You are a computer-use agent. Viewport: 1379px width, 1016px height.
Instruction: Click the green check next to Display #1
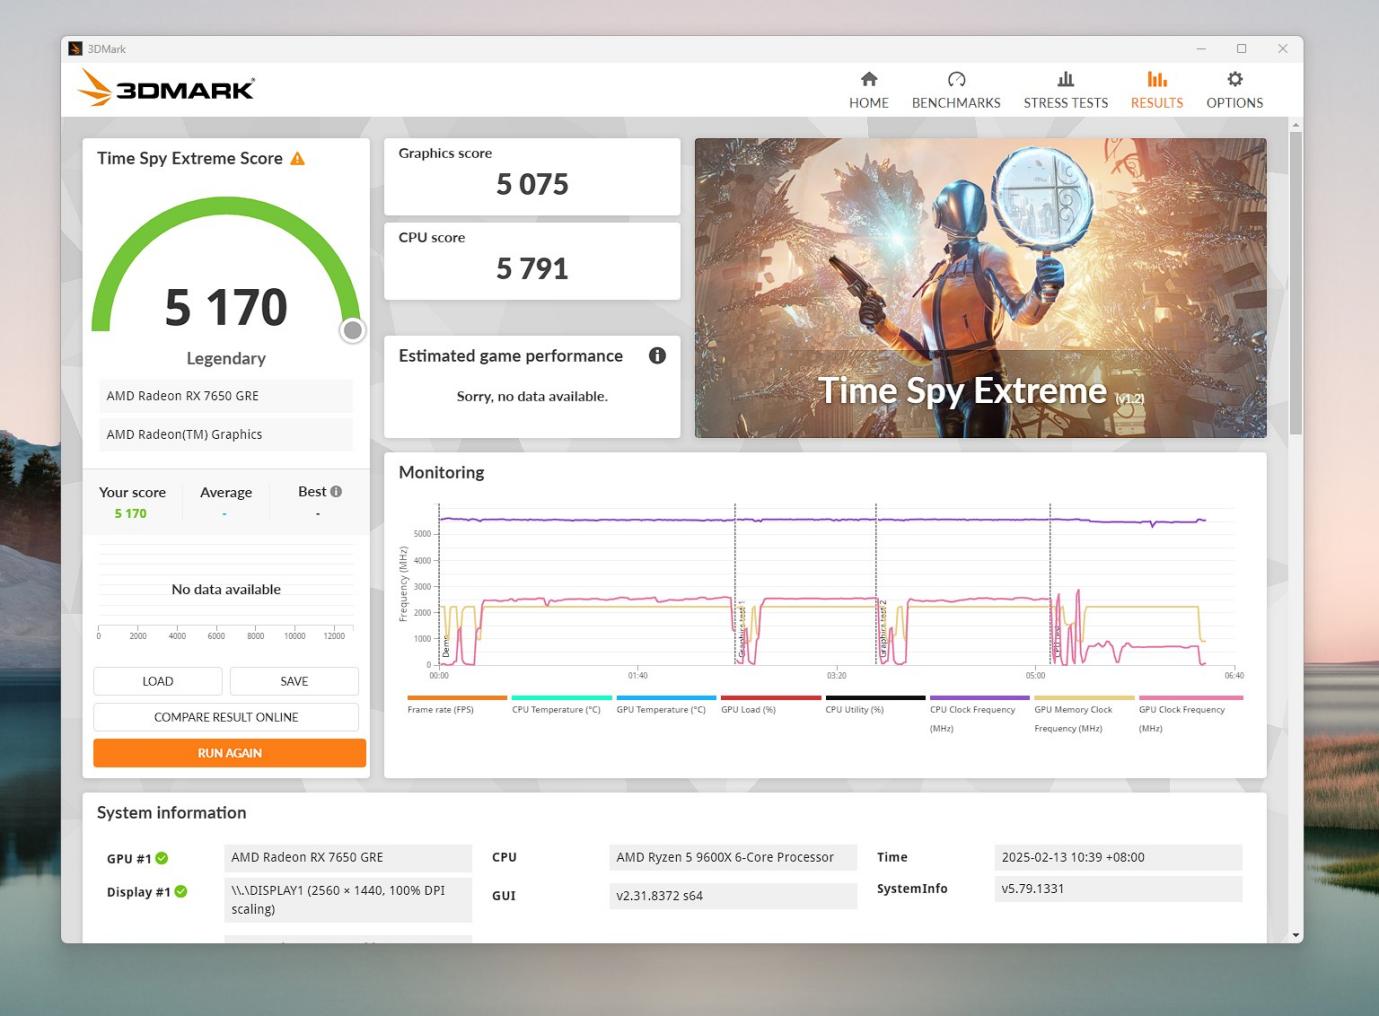tap(181, 891)
